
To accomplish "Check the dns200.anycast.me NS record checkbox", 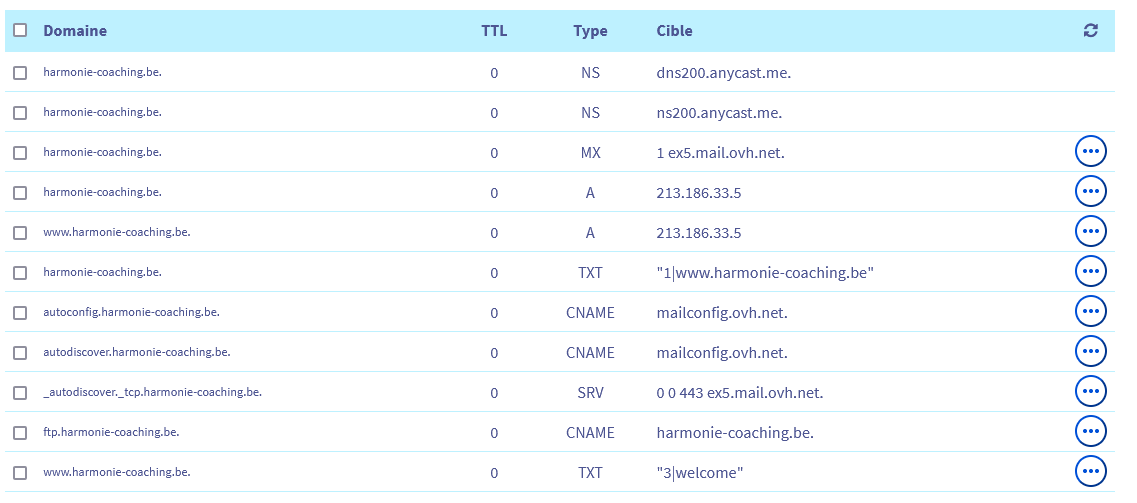I will (20, 73).
